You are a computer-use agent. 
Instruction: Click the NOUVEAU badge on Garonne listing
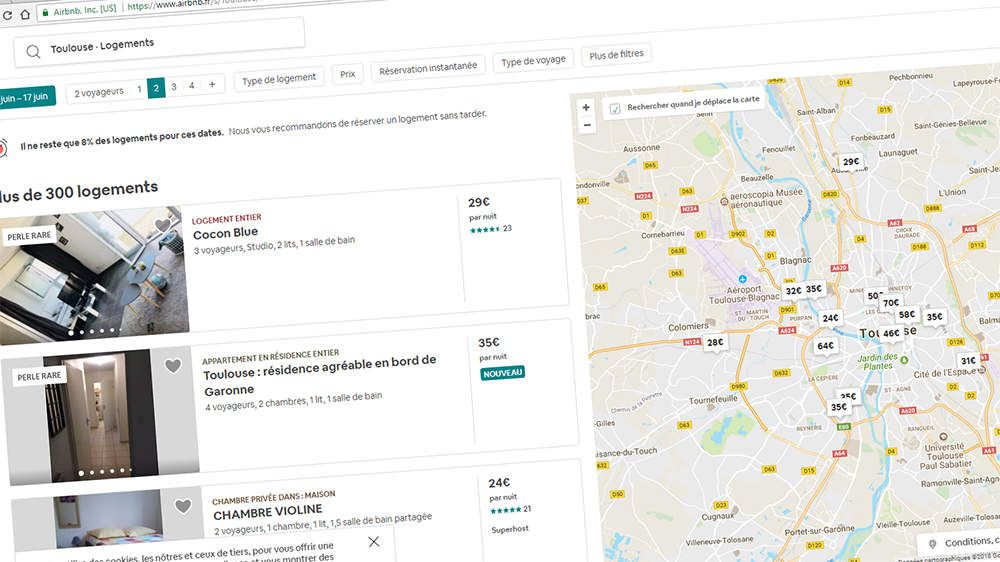click(x=503, y=373)
